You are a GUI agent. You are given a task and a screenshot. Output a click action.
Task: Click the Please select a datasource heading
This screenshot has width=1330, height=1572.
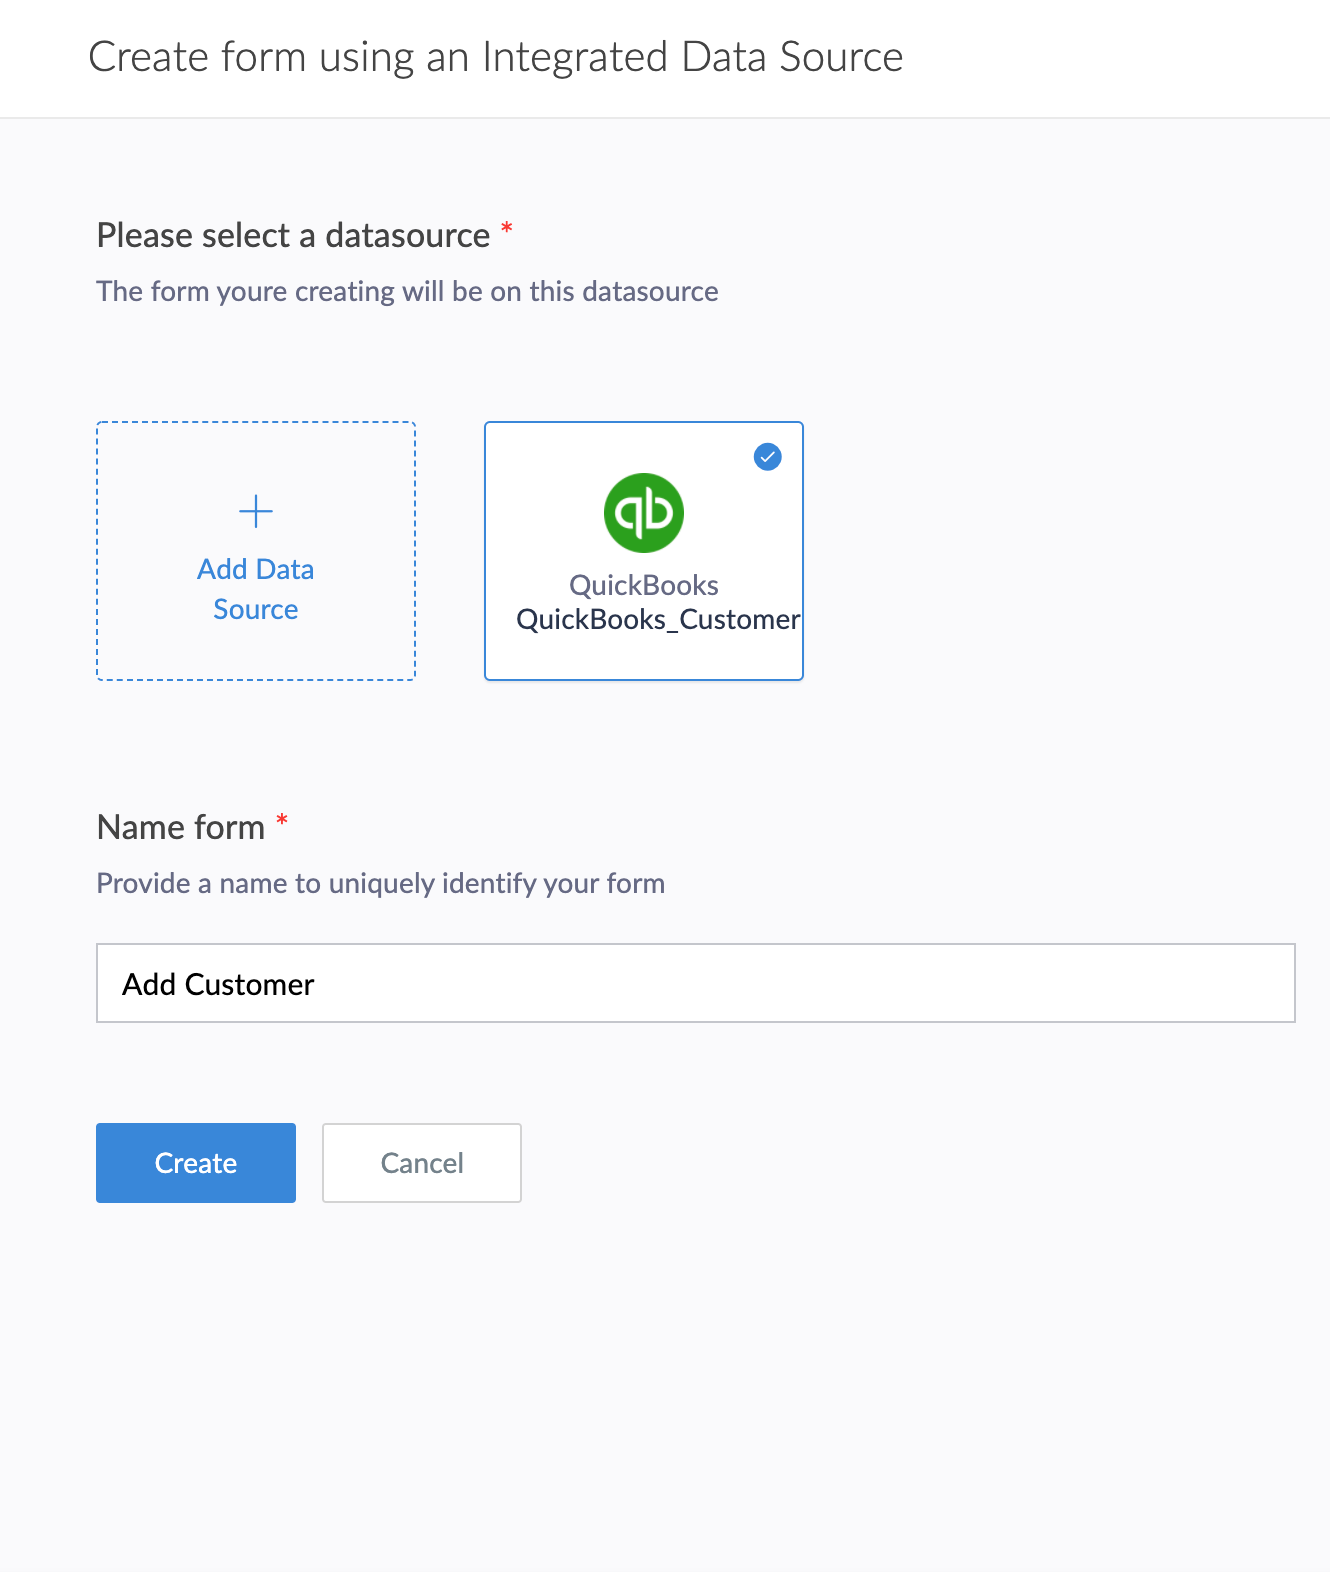(x=293, y=236)
